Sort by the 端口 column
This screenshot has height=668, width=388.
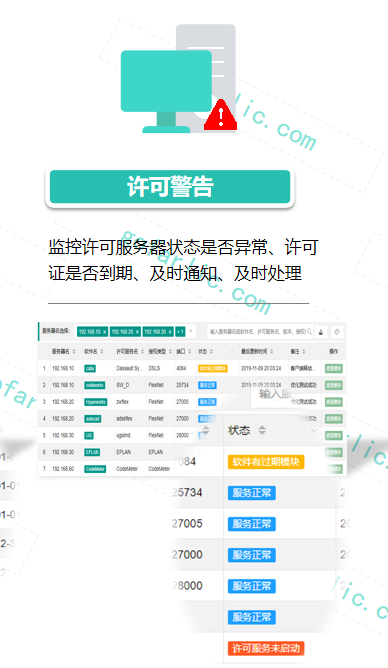coord(190,351)
